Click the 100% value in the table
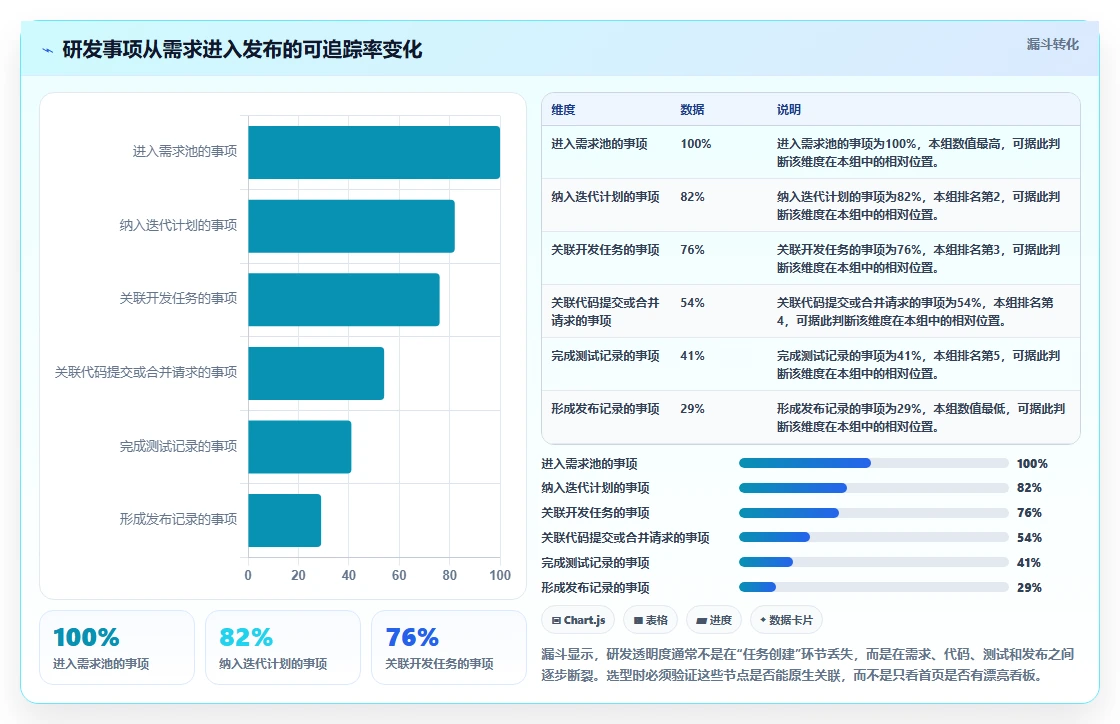 coord(696,144)
